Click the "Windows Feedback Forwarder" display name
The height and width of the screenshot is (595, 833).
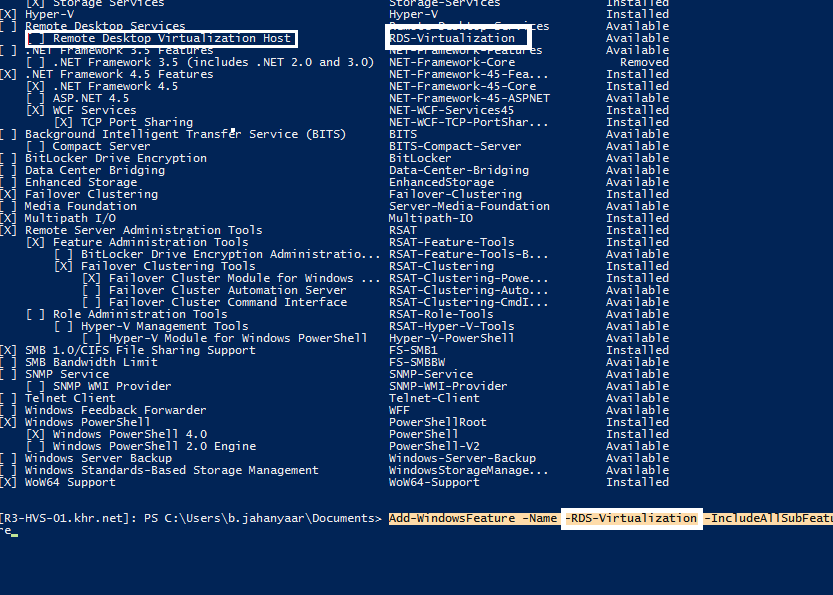tap(116, 410)
